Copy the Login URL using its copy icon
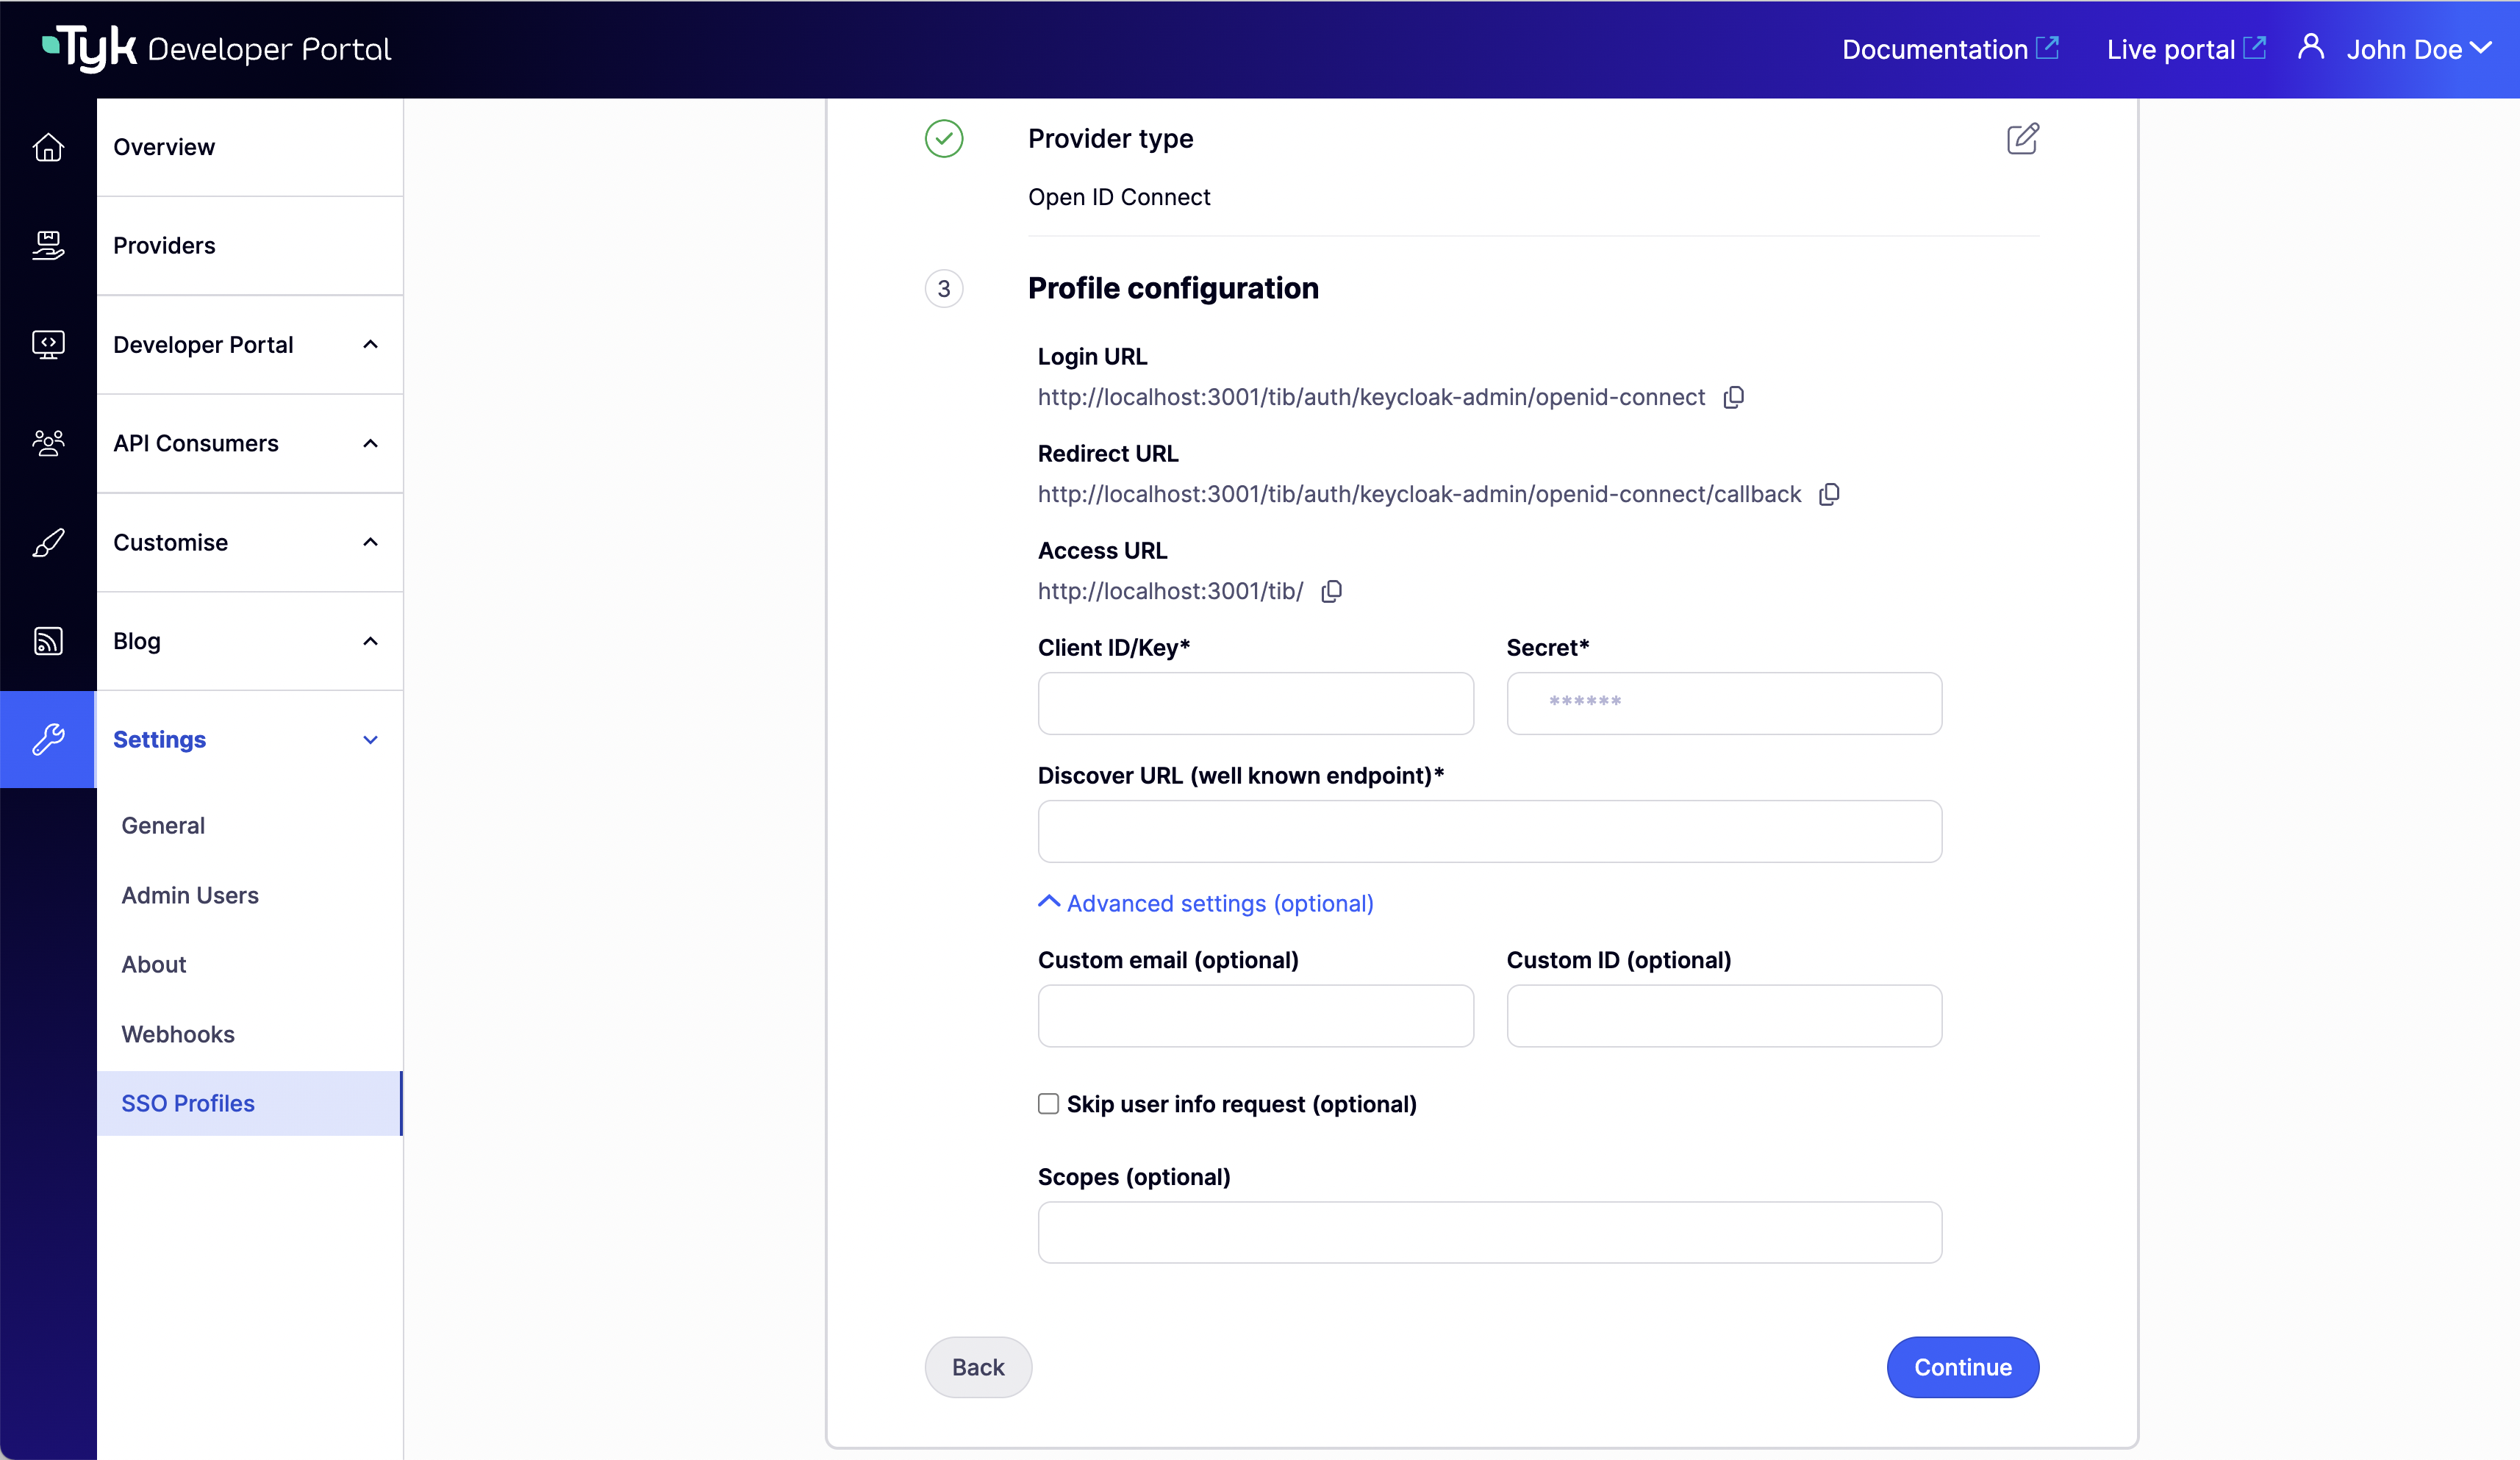2520x1460 pixels. click(x=1733, y=396)
